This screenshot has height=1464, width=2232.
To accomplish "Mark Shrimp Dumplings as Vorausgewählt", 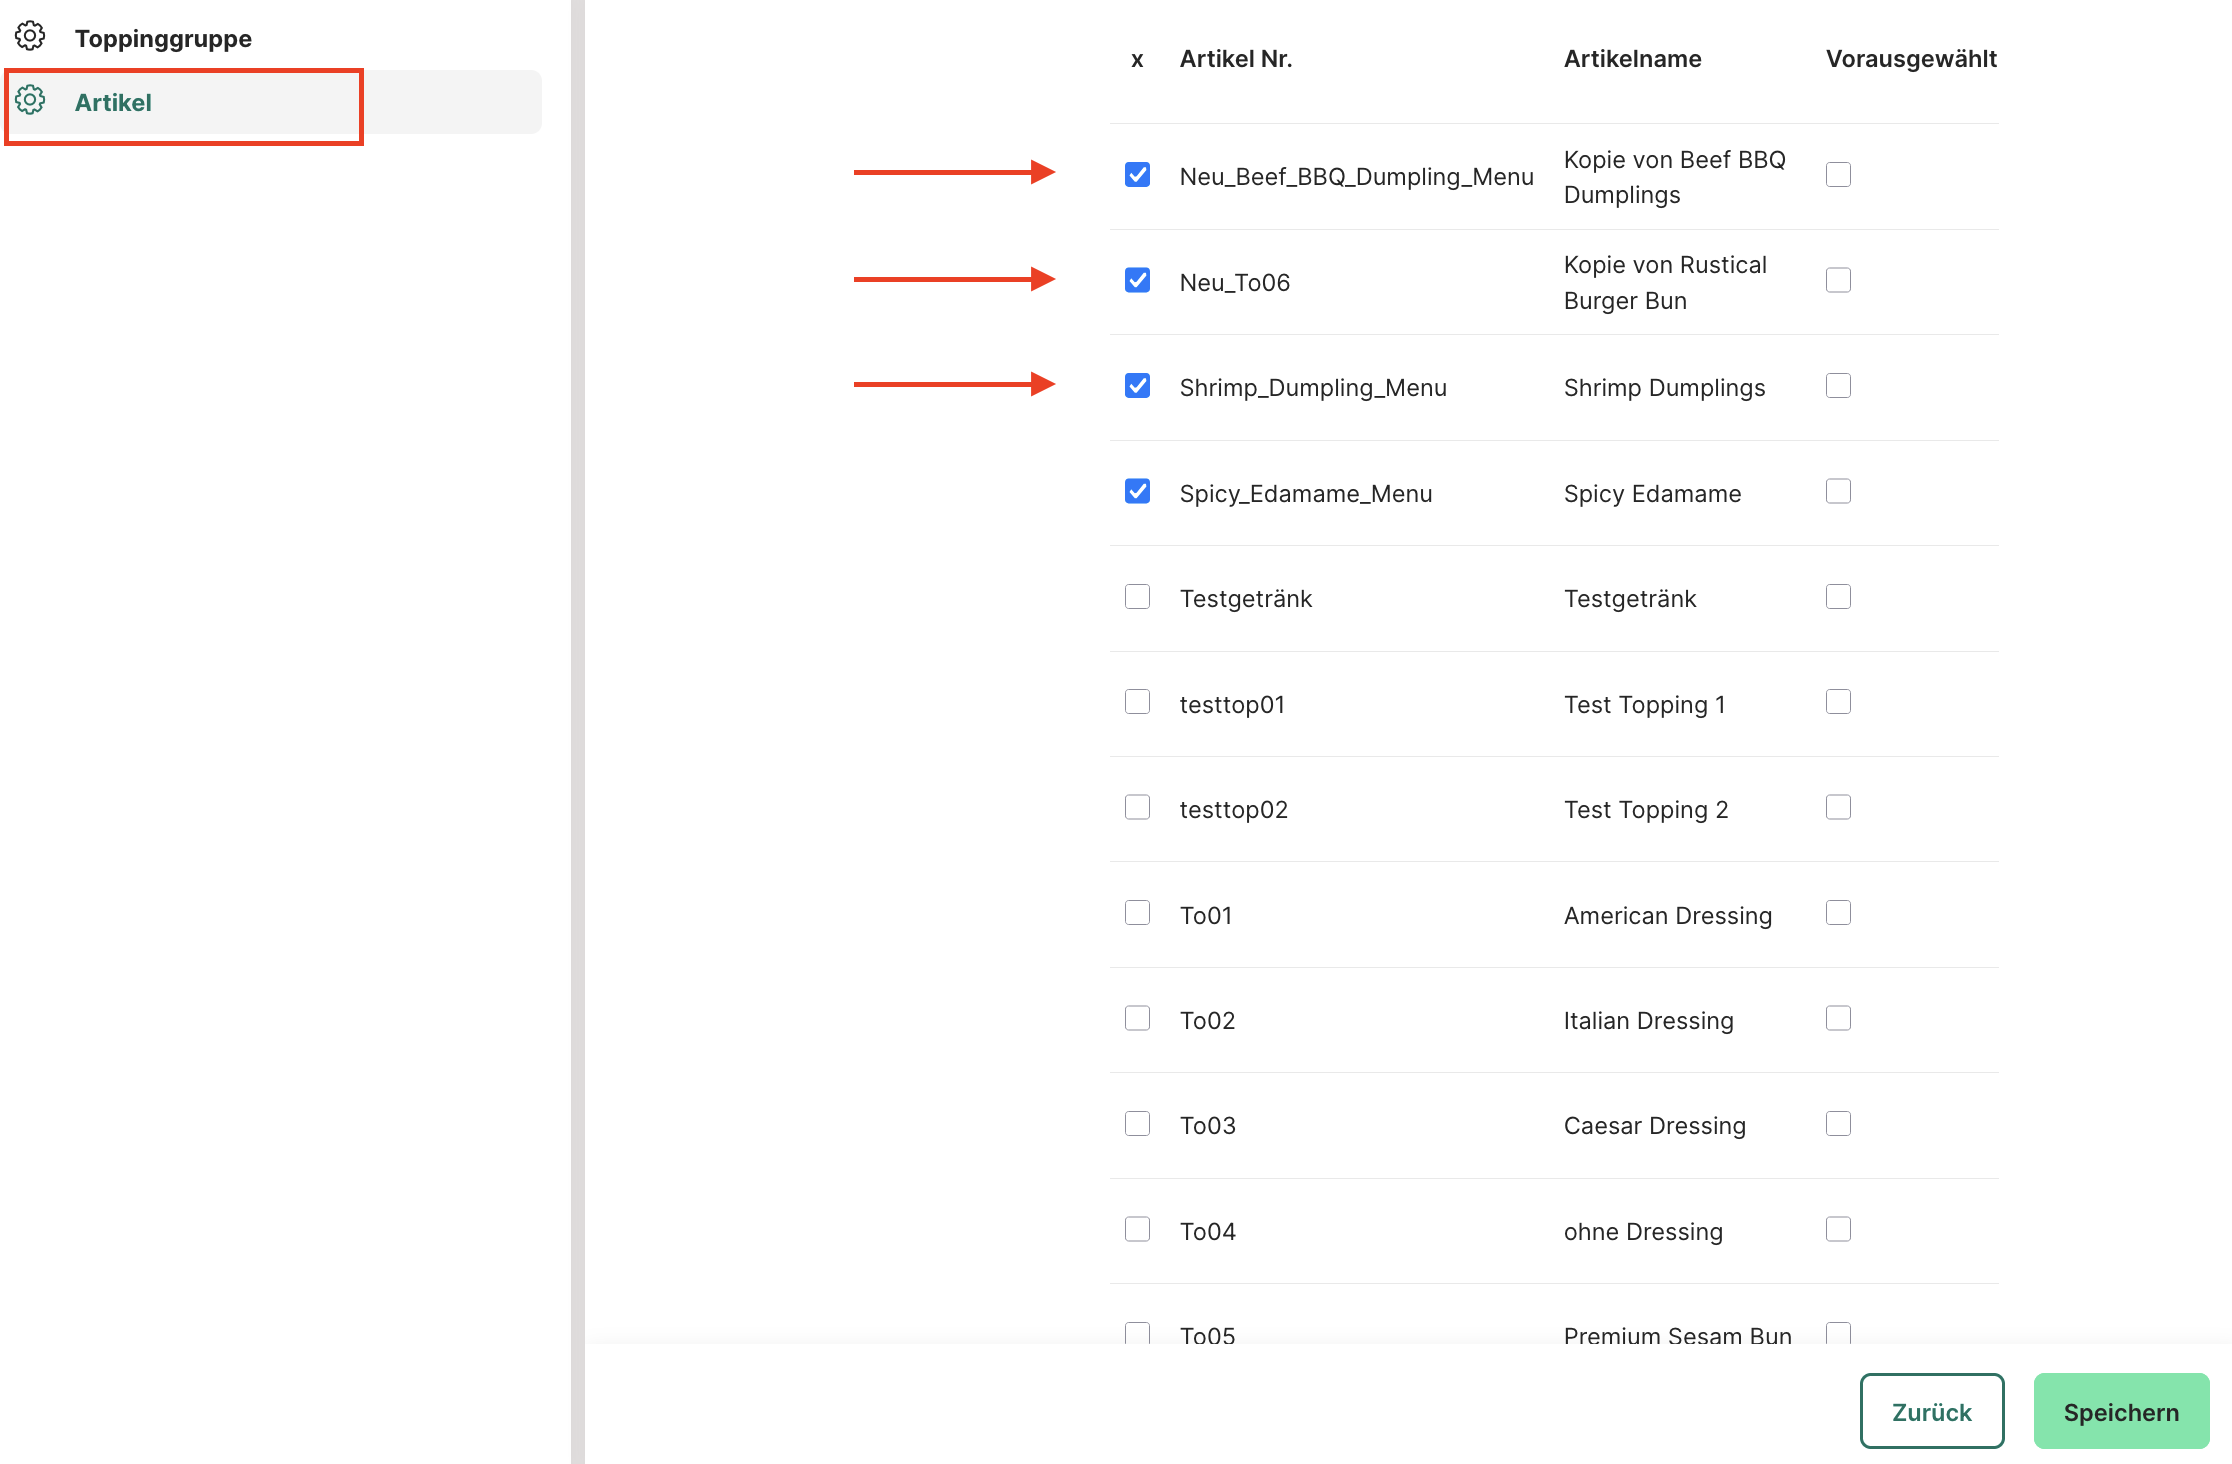I will (x=1838, y=386).
